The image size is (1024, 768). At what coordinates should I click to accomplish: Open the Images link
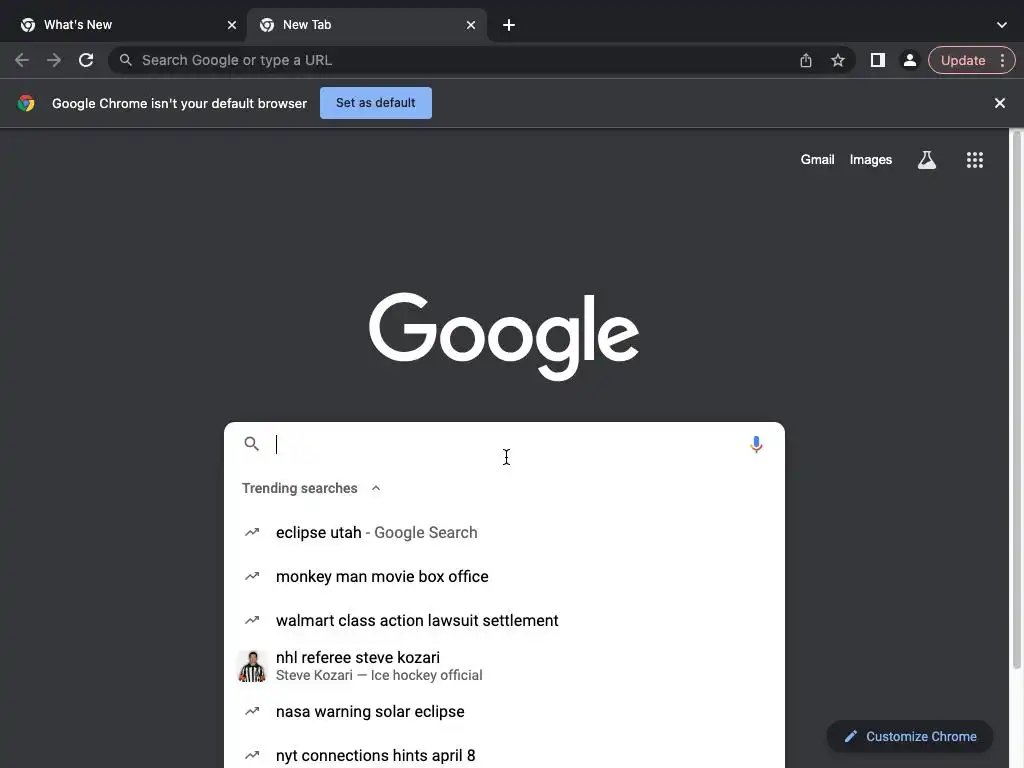(x=871, y=160)
